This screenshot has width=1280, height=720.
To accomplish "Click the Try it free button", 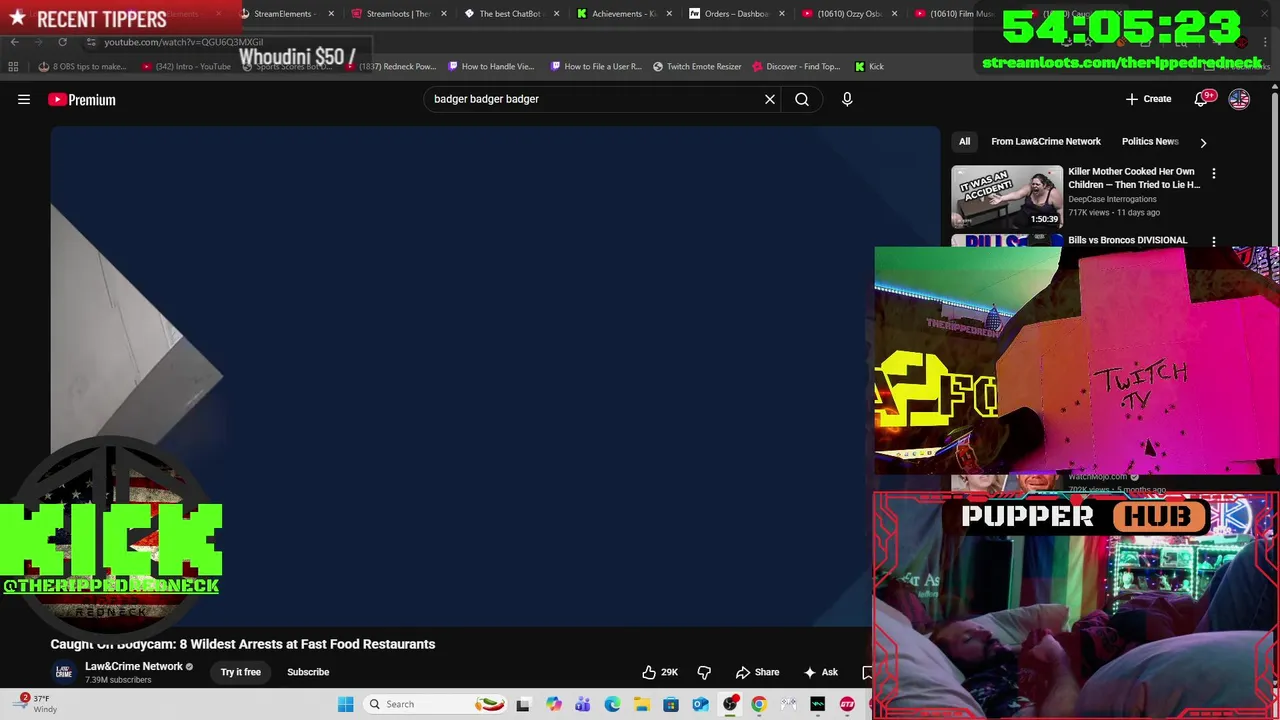I will click(241, 672).
